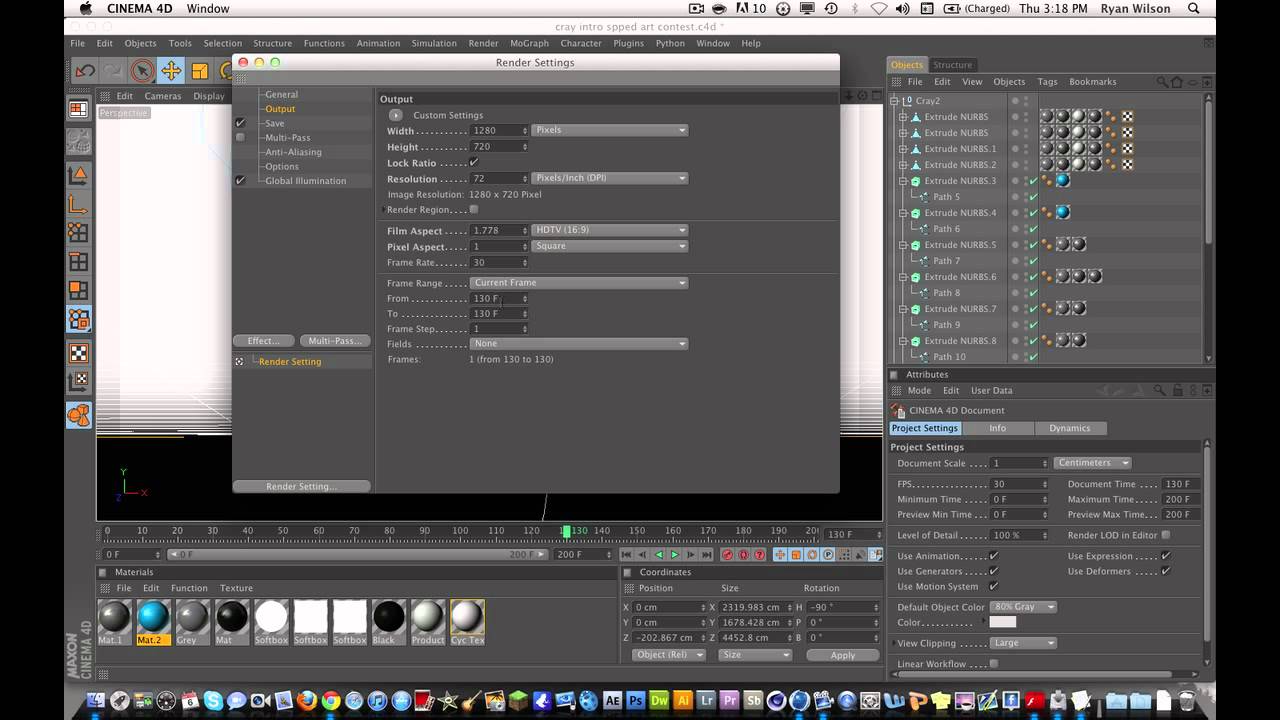Select the Move tool icon
The width and height of the screenshot is (1280, 720).
[x=171, y=70]
